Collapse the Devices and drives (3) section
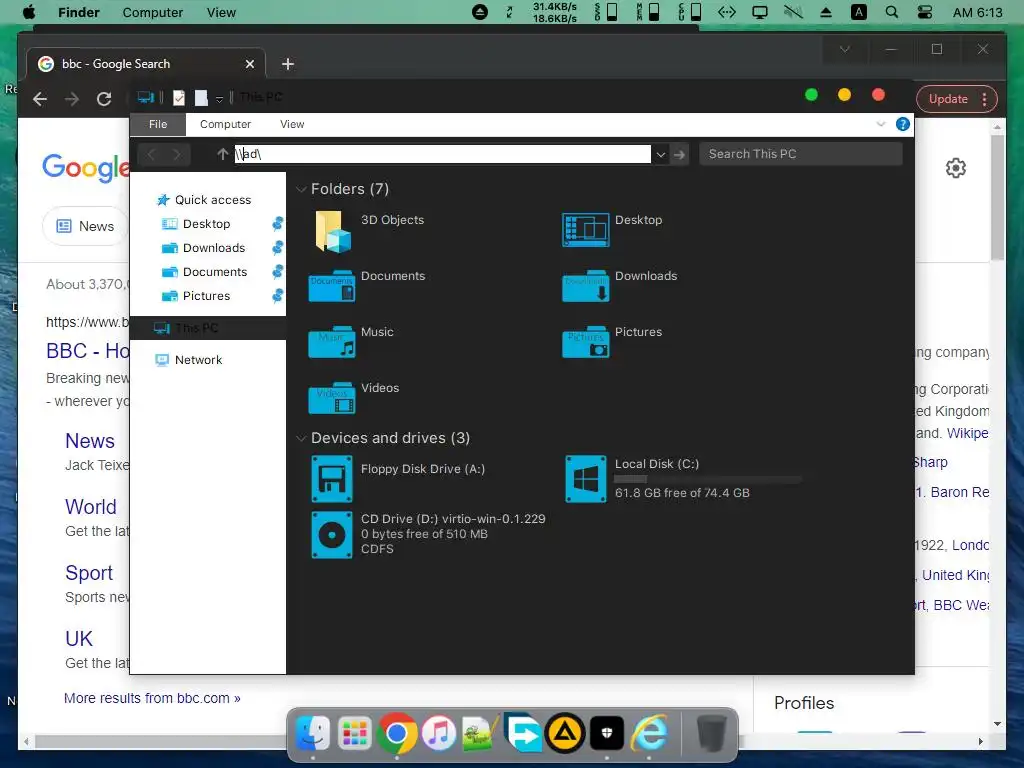Image resolution: width=1024 pixels, height=768 pixels. coord(301,438)
